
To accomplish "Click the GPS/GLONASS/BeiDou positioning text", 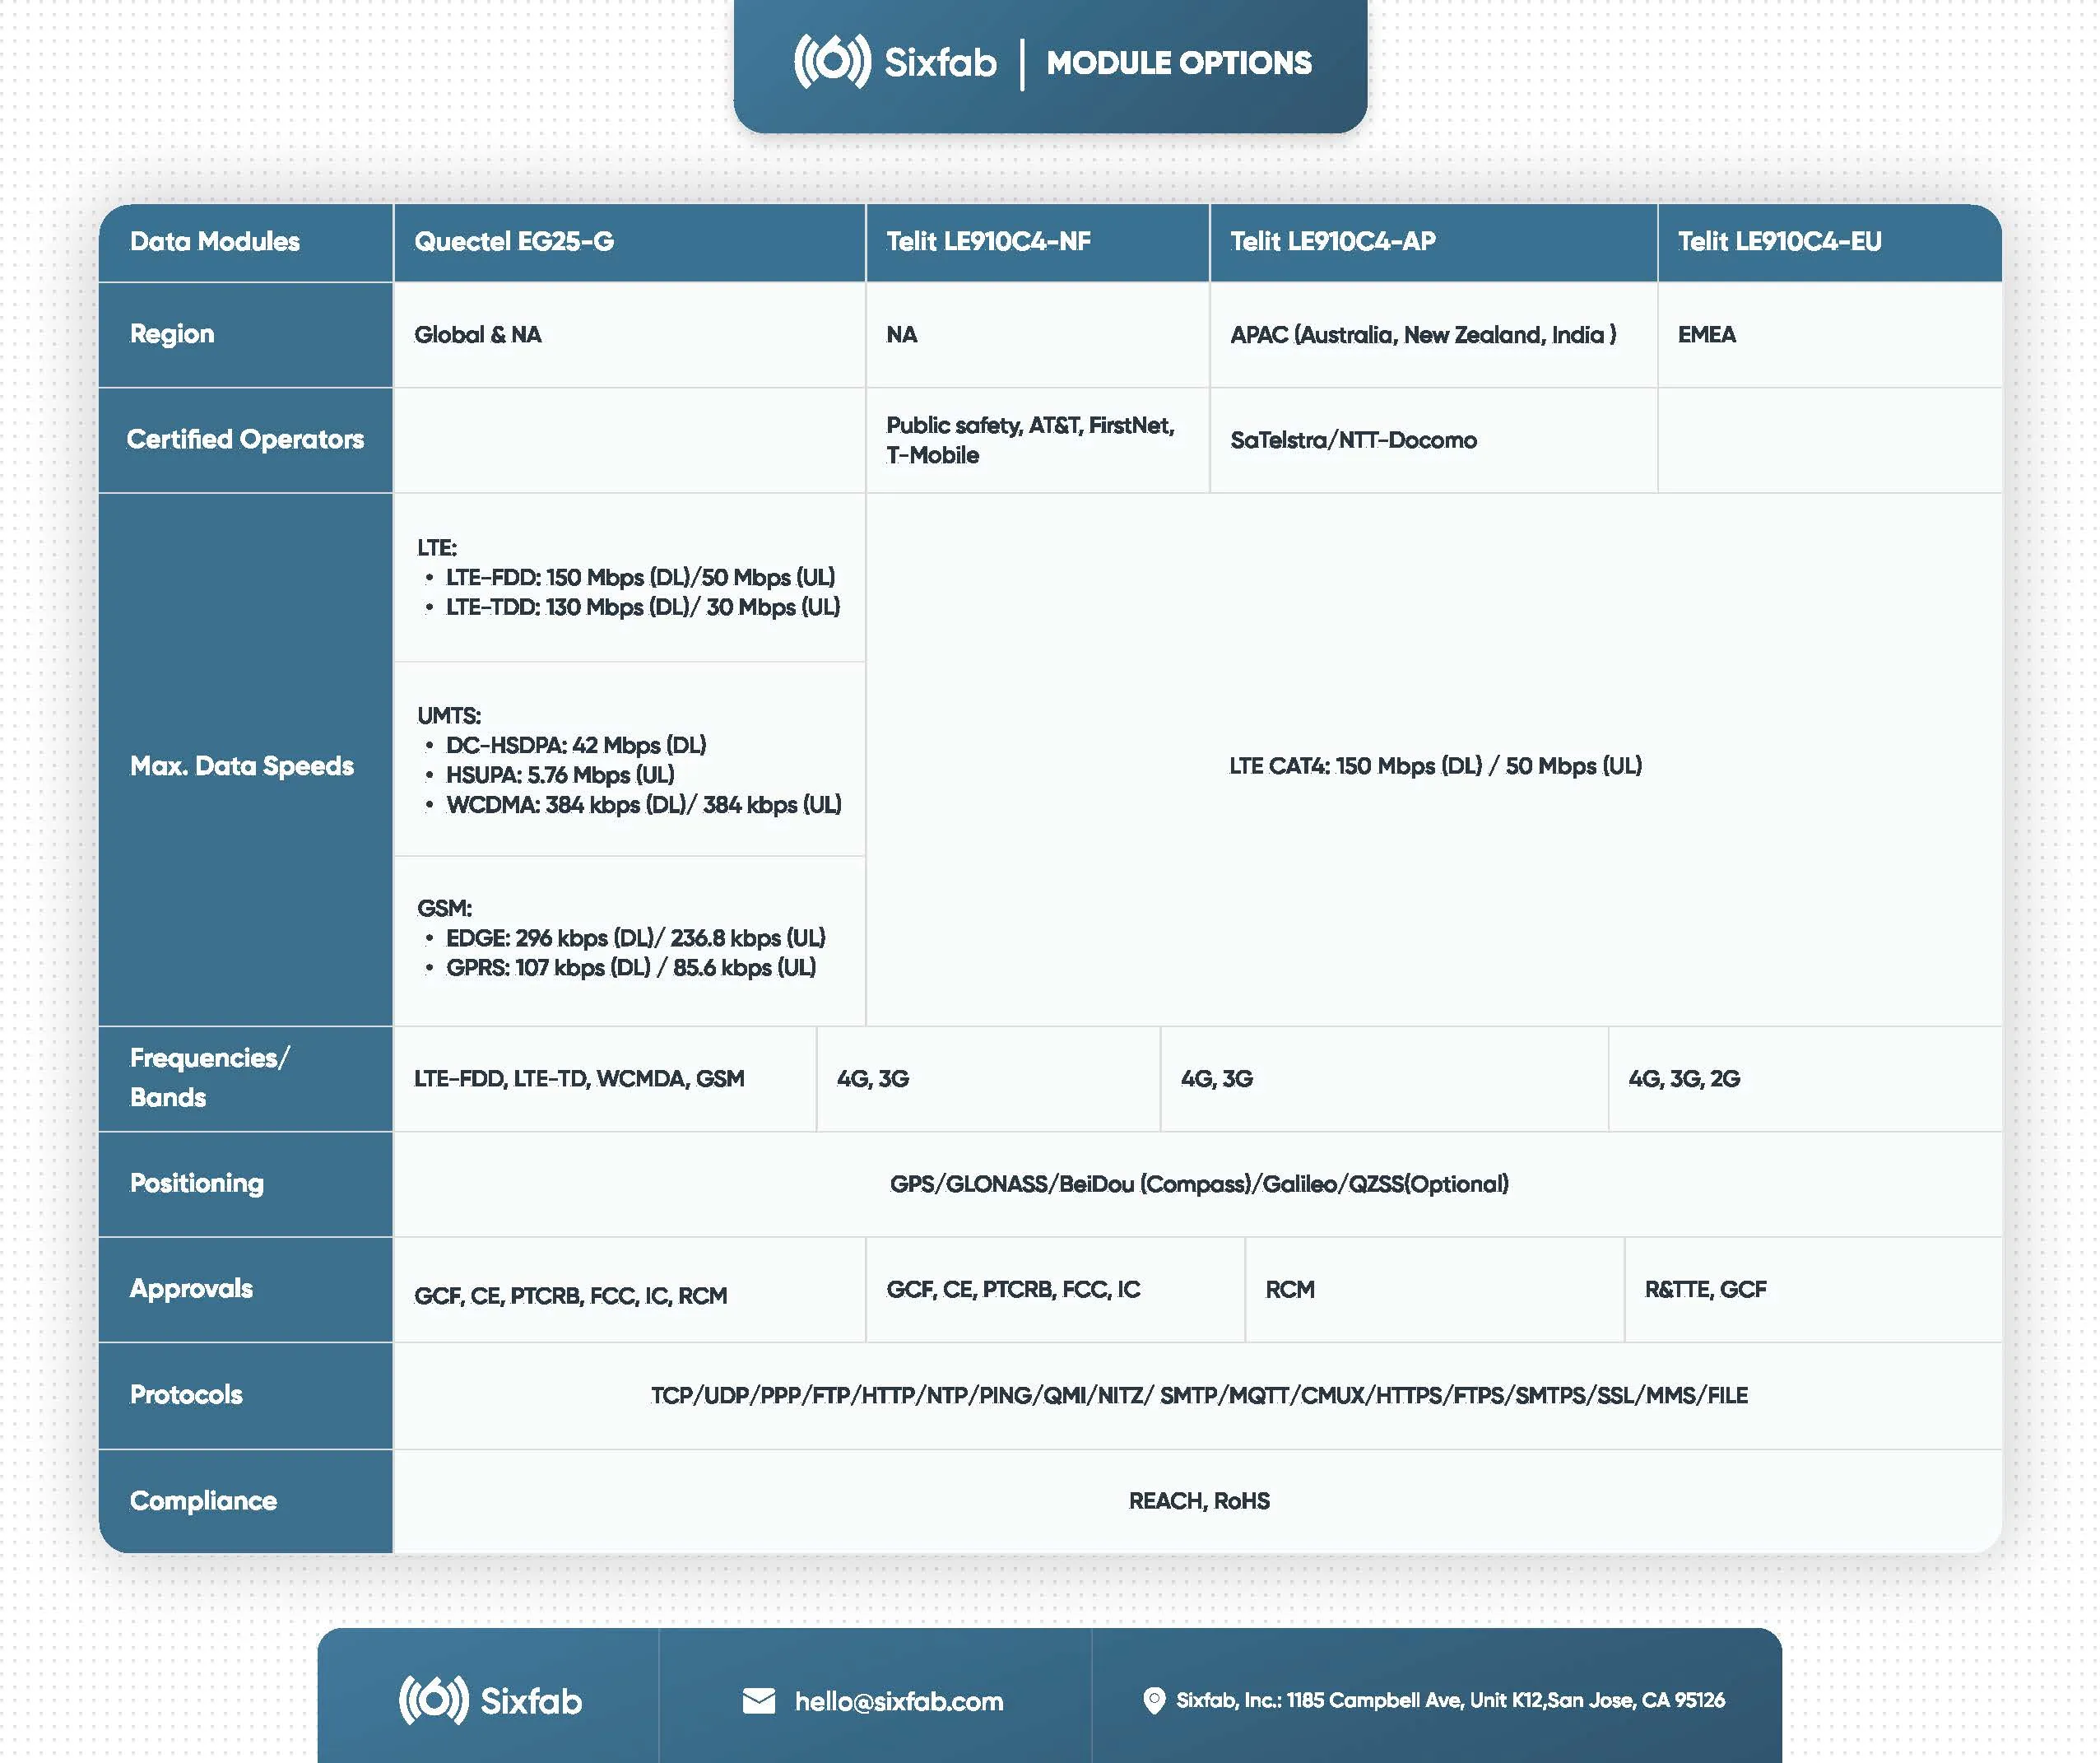I will click(x=1199, y=1184).
